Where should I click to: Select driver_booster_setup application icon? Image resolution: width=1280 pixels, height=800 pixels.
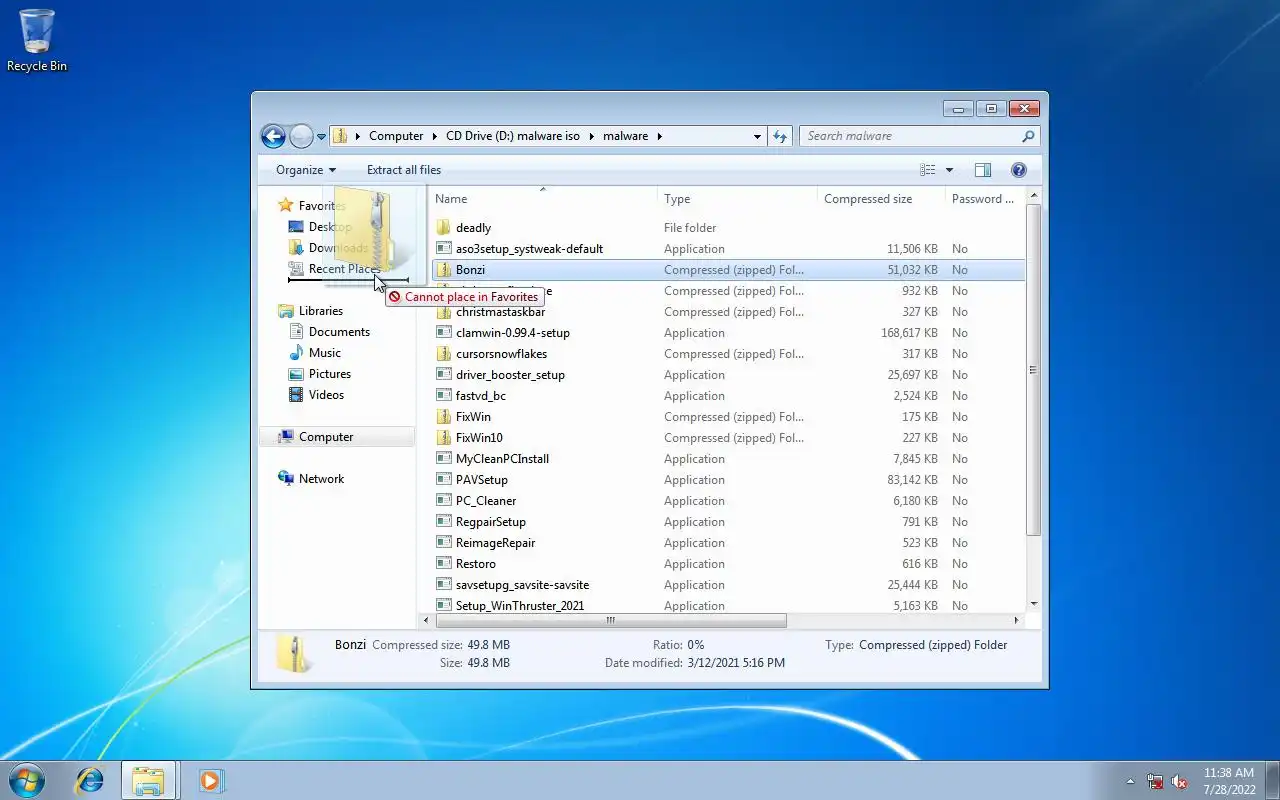(x=445, y=375)
